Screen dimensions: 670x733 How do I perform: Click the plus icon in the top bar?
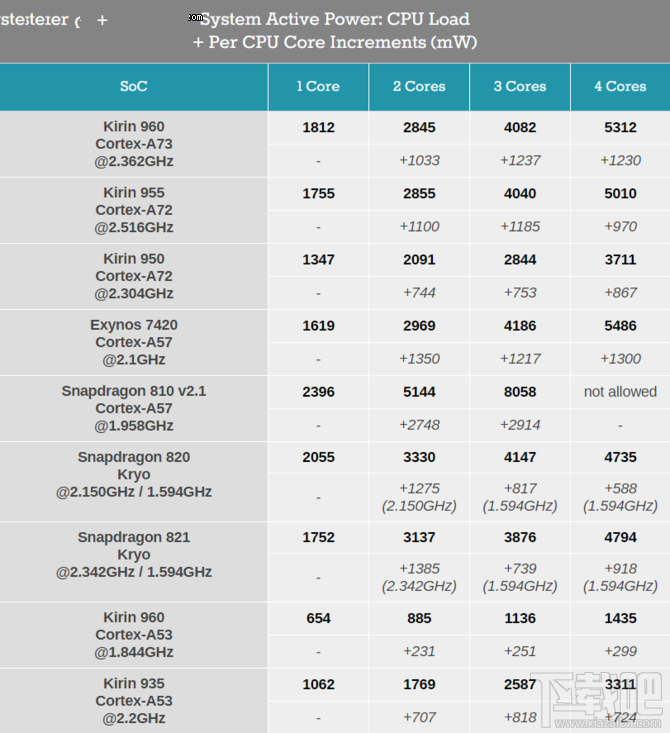pyautogui.click(x=102, y=20)
